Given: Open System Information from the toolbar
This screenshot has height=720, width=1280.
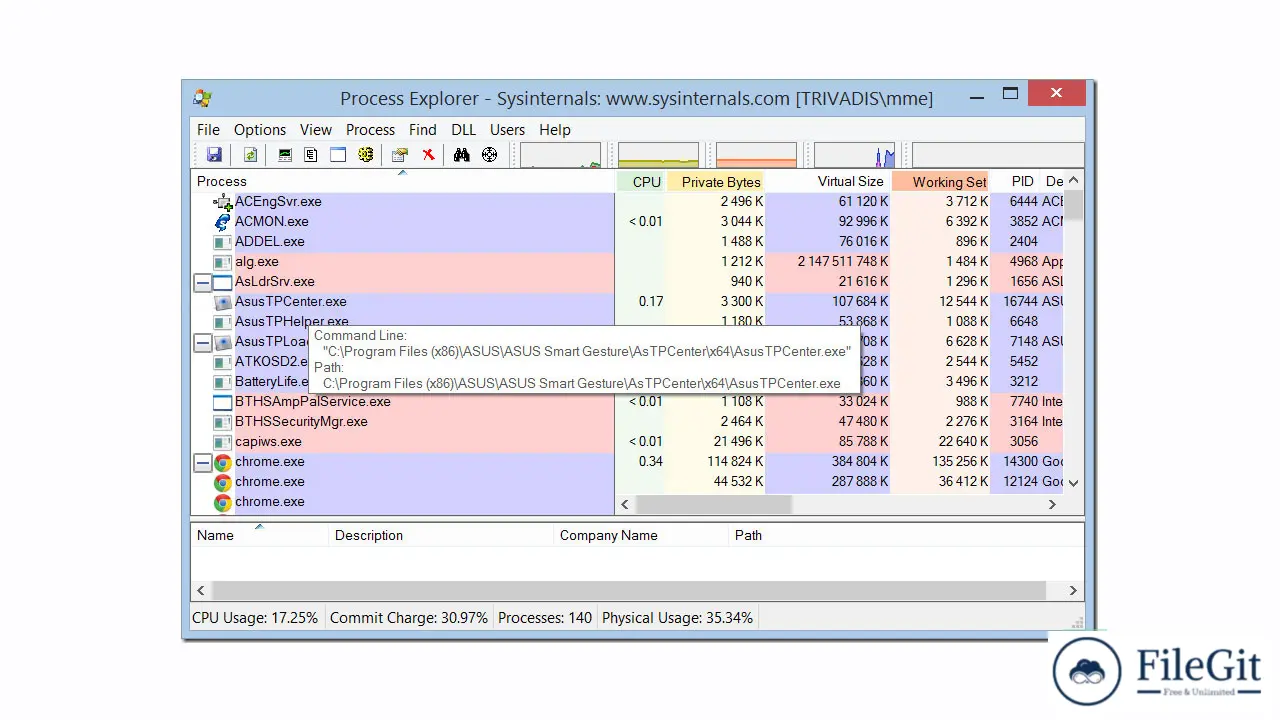Looking at the screenshot, I should [x=285, y=155].
